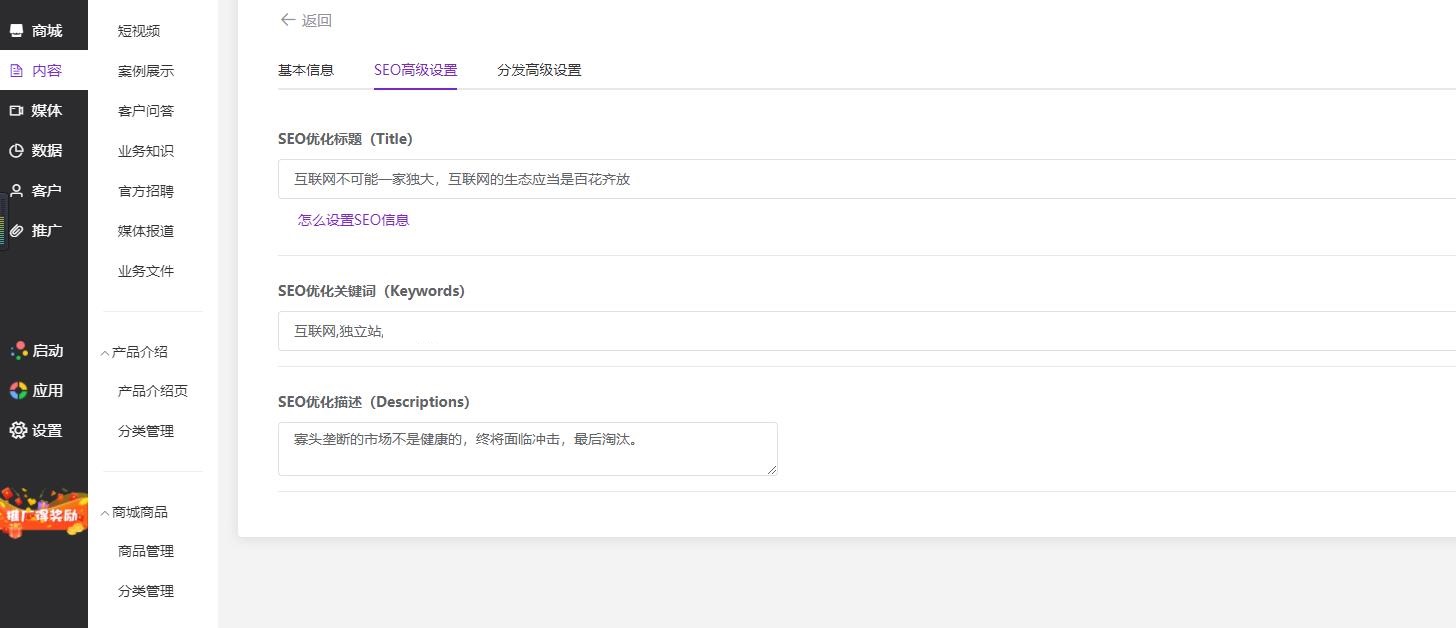Click the 返回 back arrow link
This screenshot has height=628, width=1456.
(x=306, y=20)
